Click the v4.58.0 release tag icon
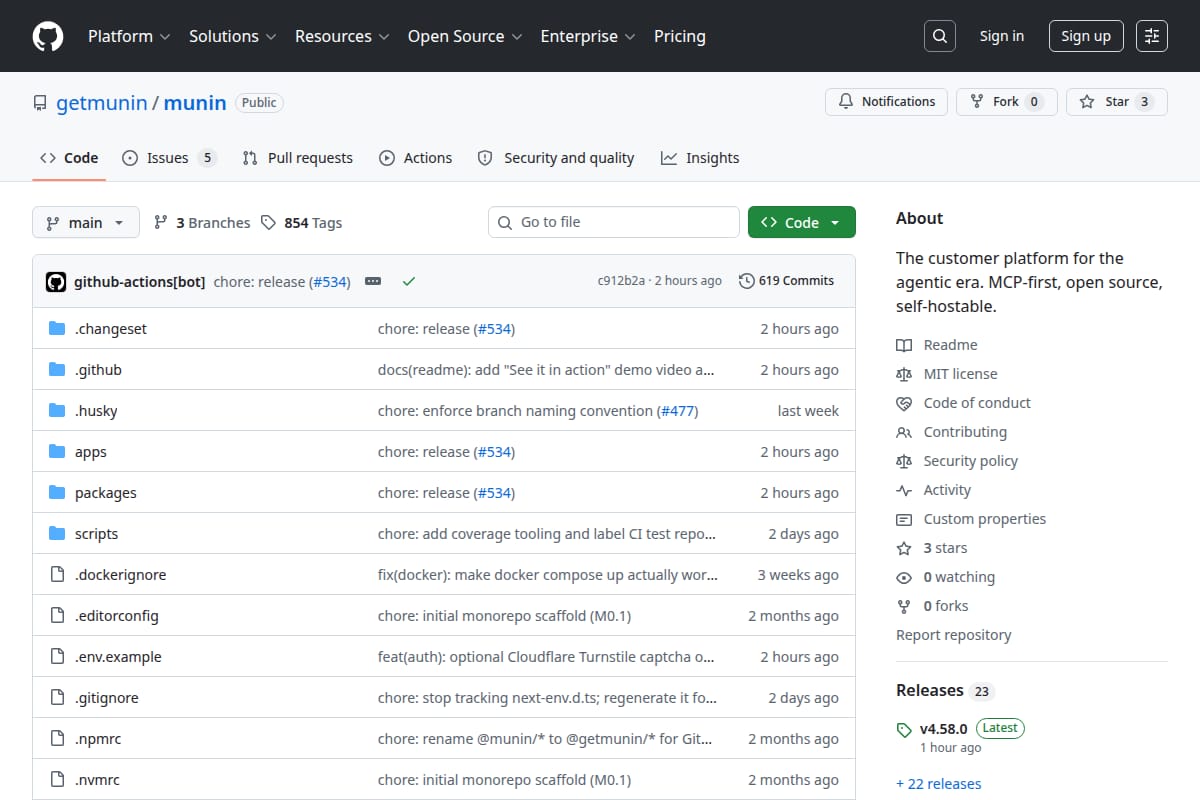Viewport: 1200px width, 800px height. [904, 729]
